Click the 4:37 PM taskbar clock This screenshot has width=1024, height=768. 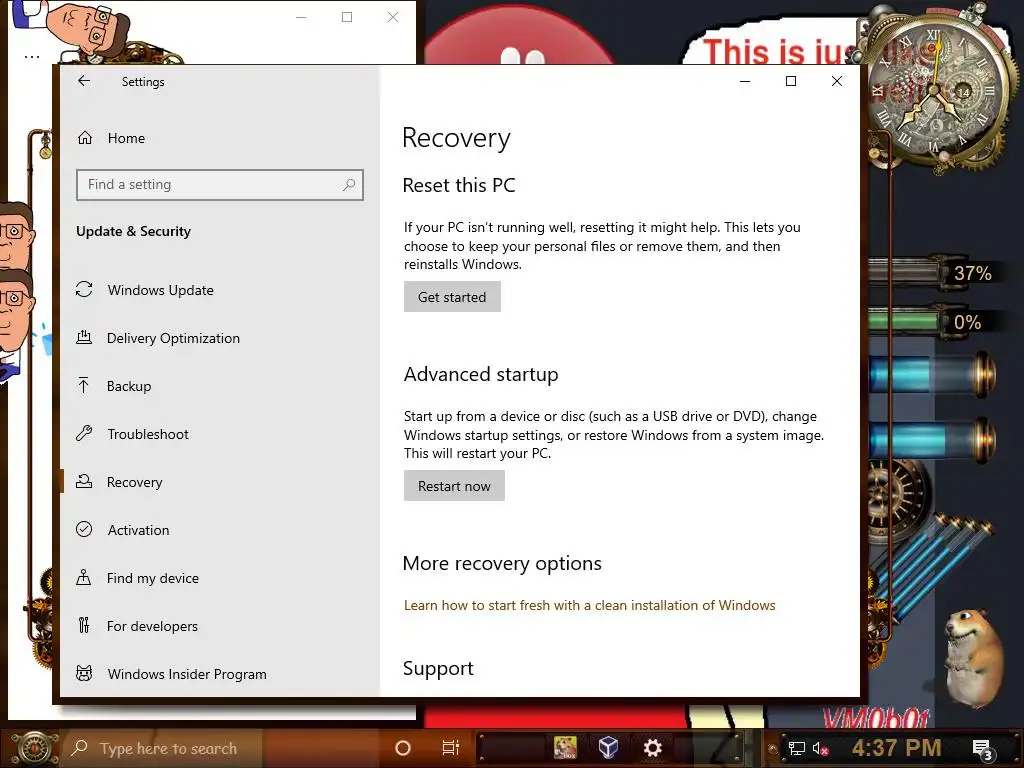point(897,748)
